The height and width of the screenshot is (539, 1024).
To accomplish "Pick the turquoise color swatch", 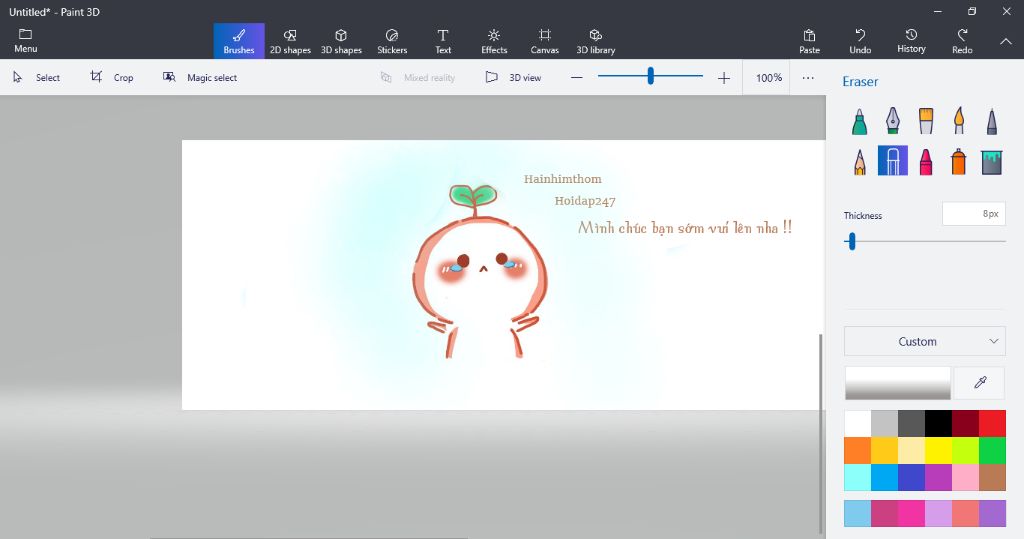I will click(884, 477).
